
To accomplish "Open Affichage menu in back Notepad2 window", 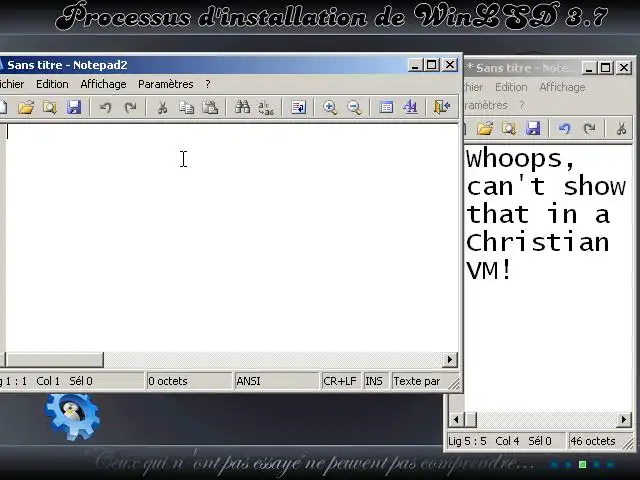I will (562, 87).
